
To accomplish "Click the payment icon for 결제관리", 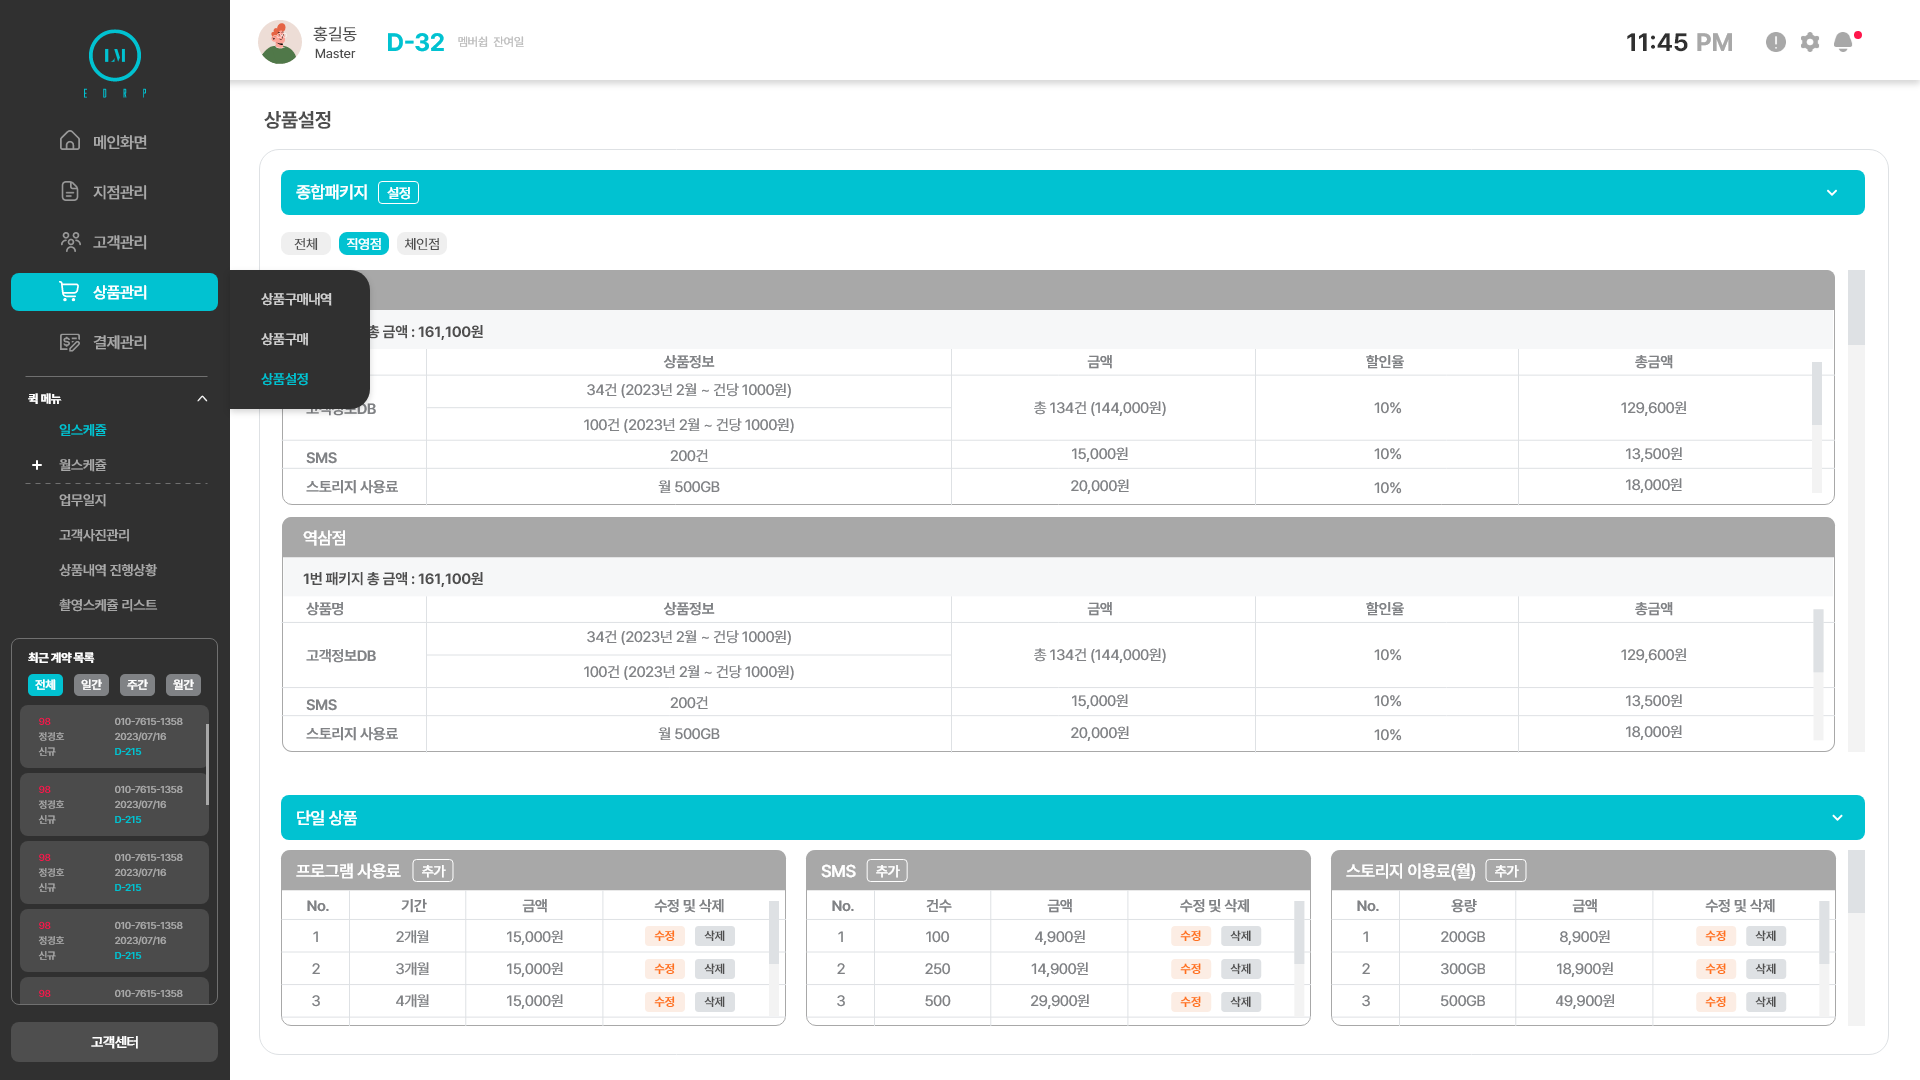I will (x=70, y=342).
